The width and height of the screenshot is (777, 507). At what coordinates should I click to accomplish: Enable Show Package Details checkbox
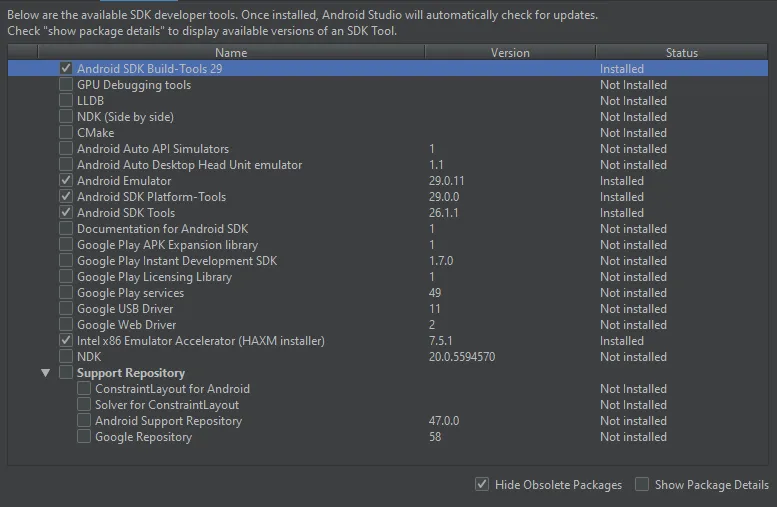[642, 485]
